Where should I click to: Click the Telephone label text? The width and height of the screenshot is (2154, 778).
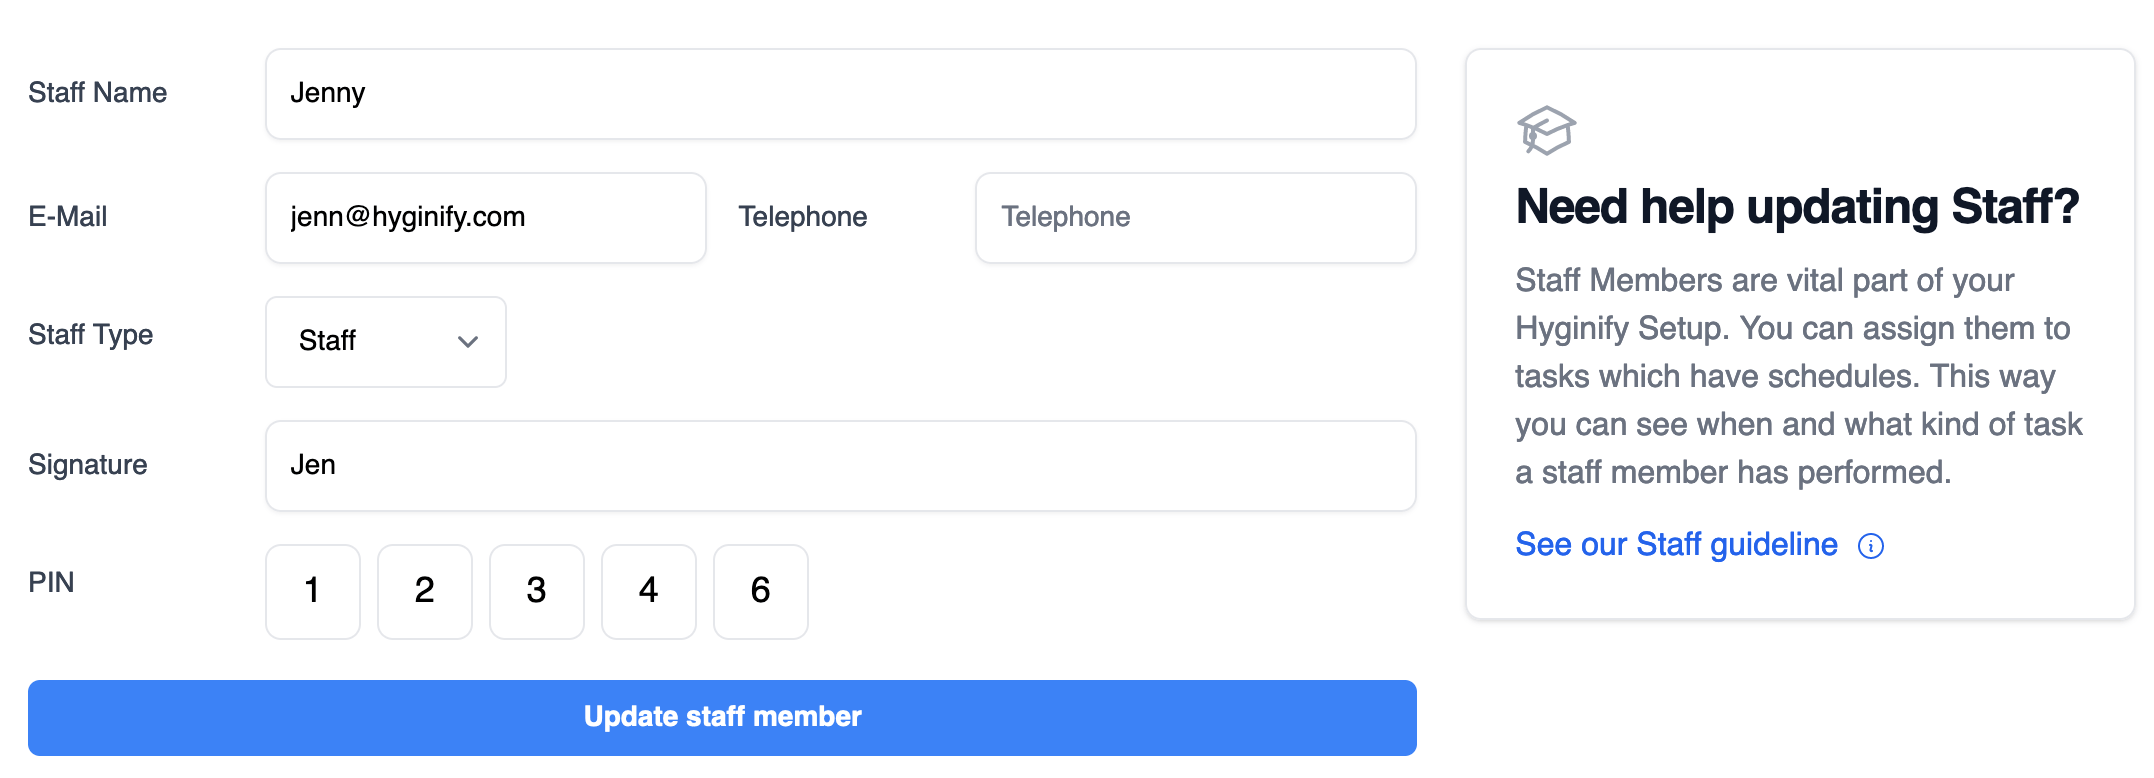click(x=802, y=217)
